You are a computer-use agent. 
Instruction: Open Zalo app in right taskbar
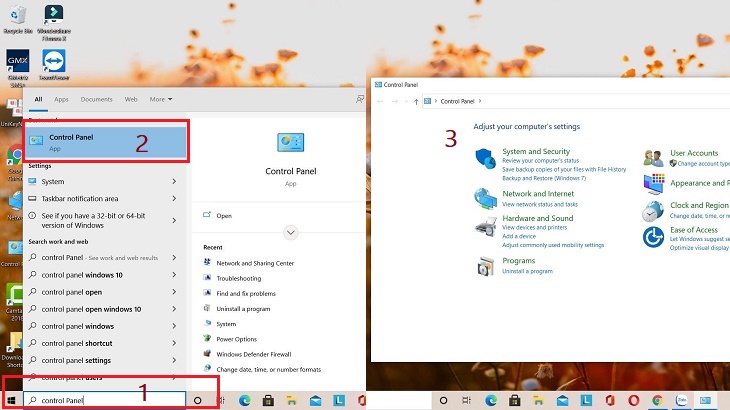681,400
